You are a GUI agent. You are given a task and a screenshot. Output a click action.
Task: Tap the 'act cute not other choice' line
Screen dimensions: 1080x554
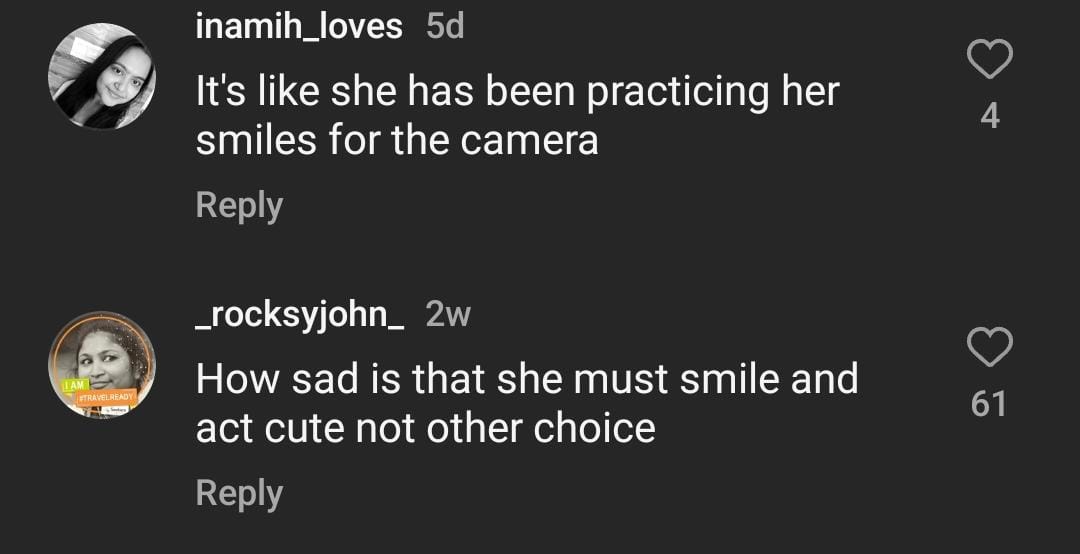point(425,429)
